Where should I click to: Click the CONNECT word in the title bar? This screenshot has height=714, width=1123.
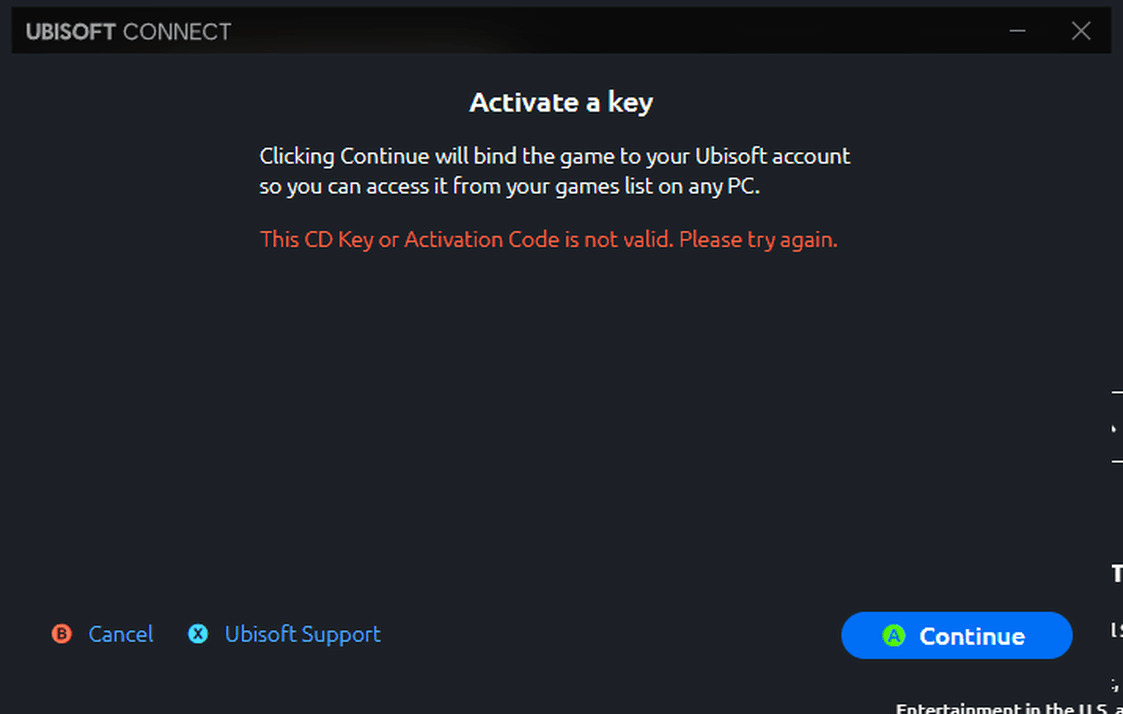177,32
